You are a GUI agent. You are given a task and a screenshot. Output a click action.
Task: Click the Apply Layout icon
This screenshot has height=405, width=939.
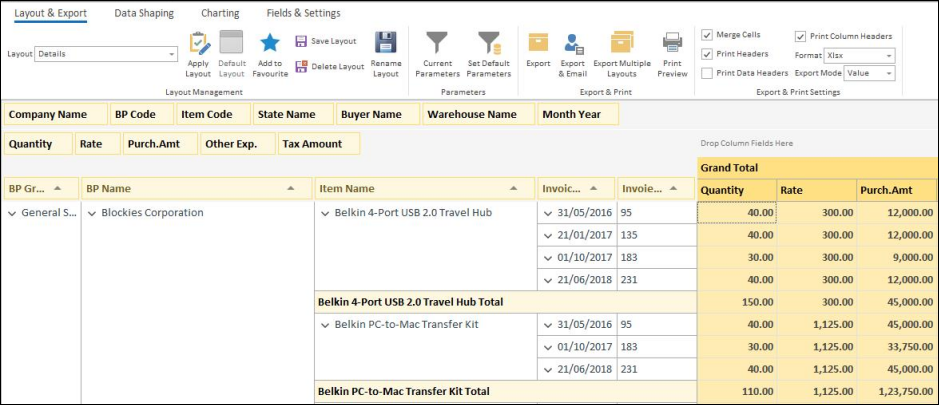tap(198, 44)
